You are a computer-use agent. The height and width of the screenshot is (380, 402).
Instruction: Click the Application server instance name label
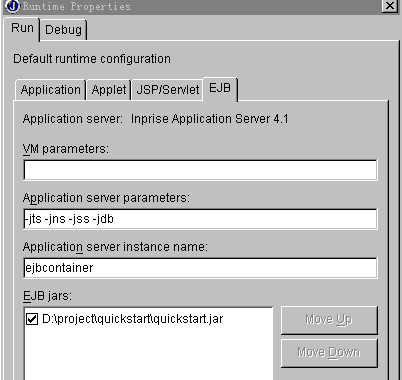point(115,247)
